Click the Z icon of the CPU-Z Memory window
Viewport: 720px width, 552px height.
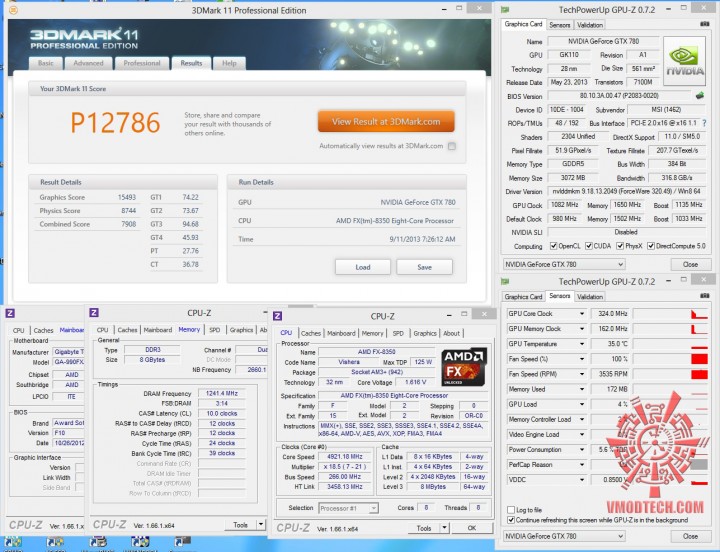pos(94,312)
